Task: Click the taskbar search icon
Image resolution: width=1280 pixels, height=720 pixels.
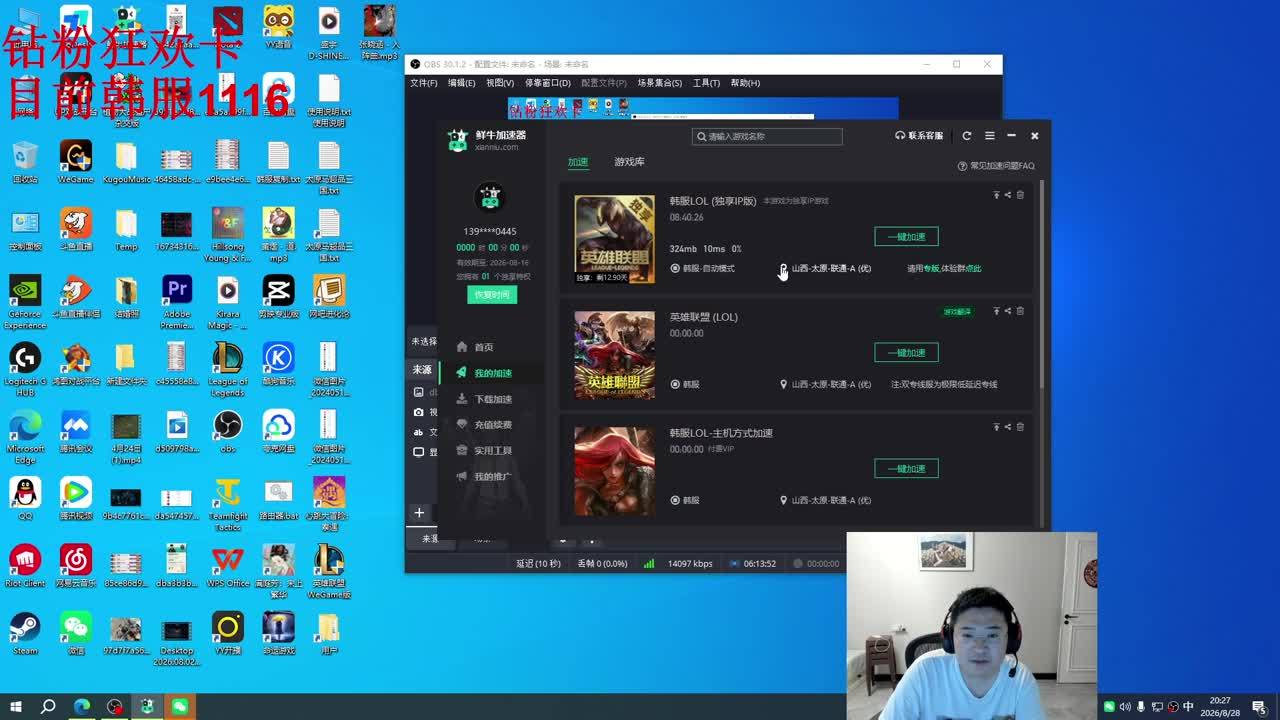Action: tap(48, 706)
